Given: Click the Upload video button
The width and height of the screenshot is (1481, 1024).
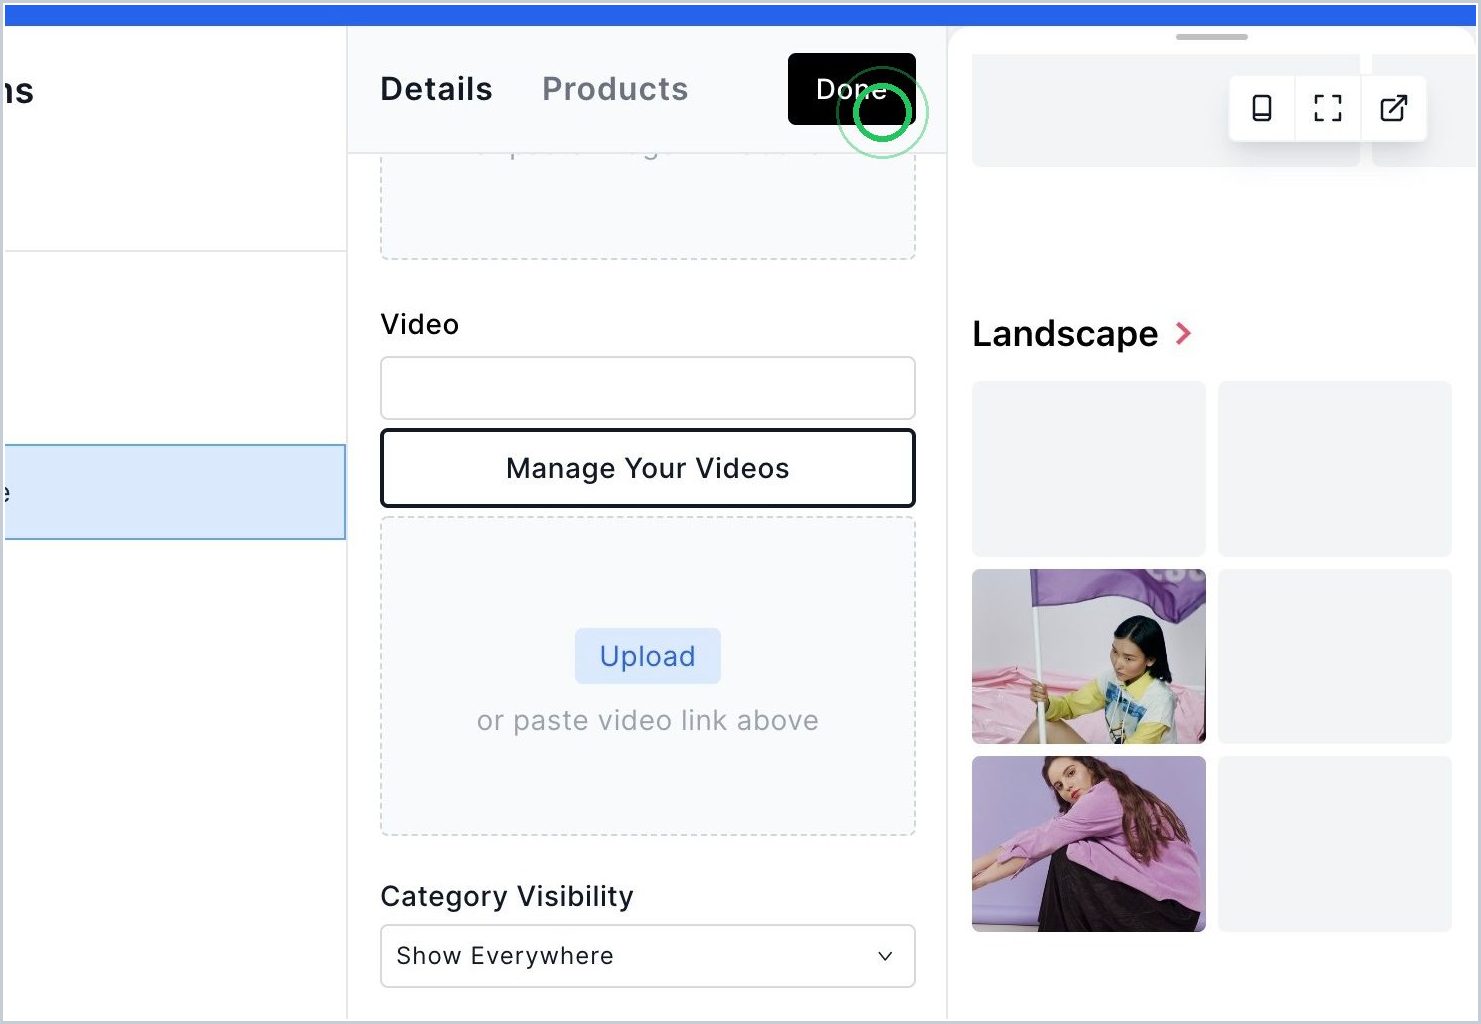Looking at the screenshot, I should [648, 656].
